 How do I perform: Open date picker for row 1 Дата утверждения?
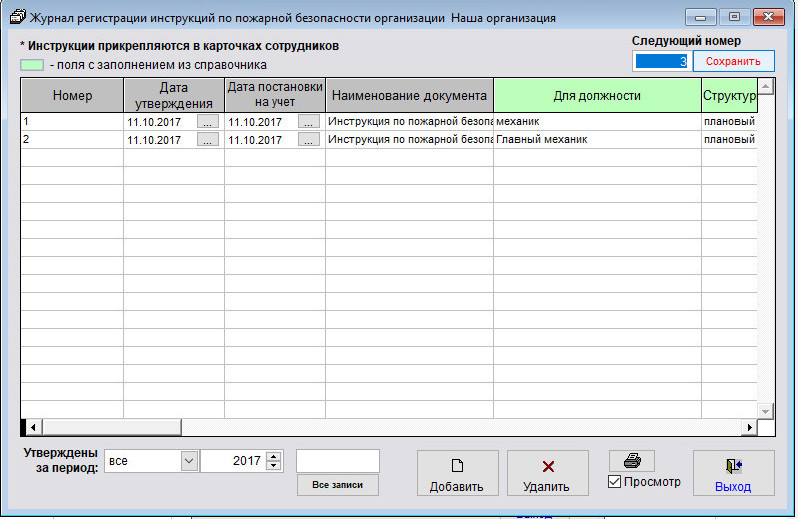(x=208, y=122)
